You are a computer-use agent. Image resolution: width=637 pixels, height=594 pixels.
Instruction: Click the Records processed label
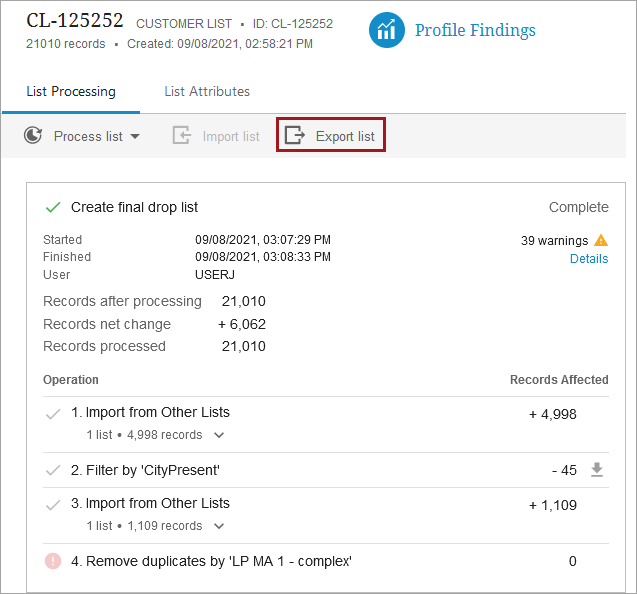pos(104,346)
